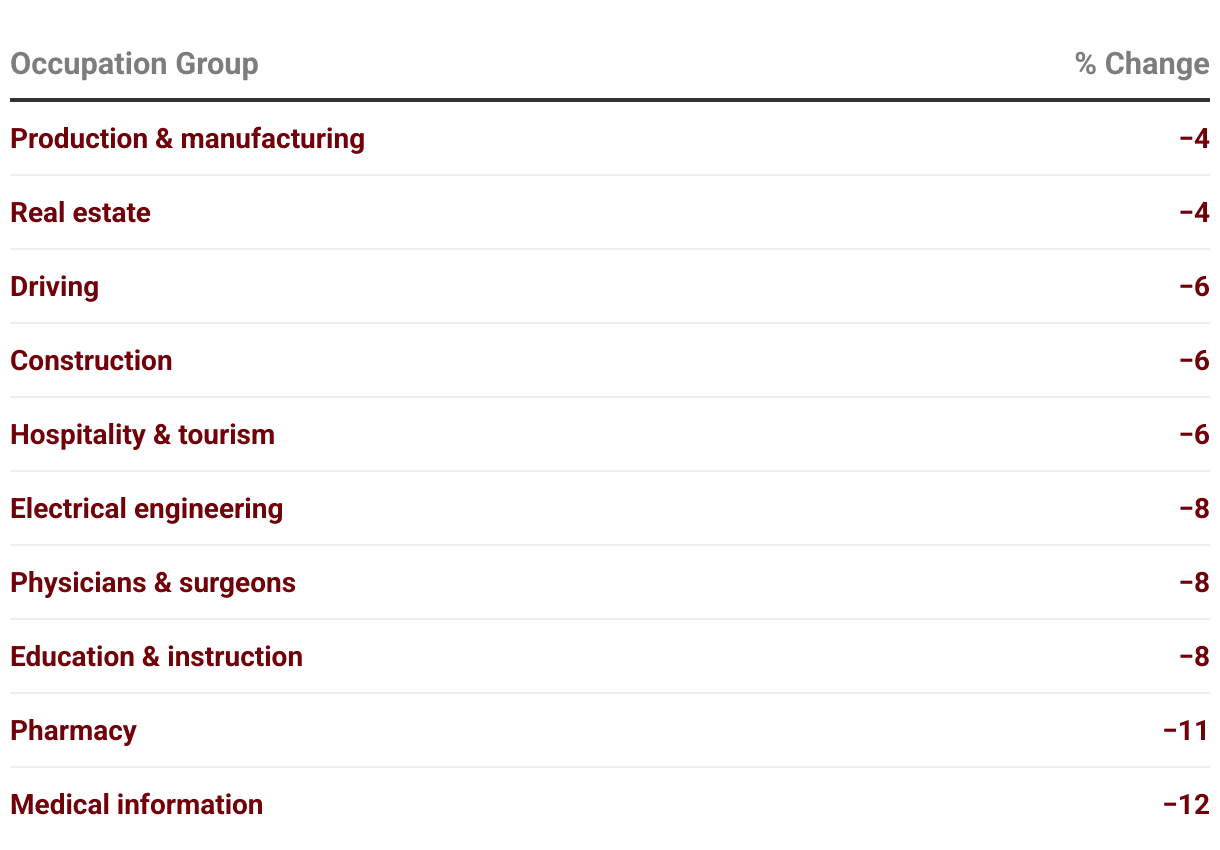Viewport: 1220px width, 850px height.
Task: Click the −6 value for Driving
Action: pos(1194,286)
